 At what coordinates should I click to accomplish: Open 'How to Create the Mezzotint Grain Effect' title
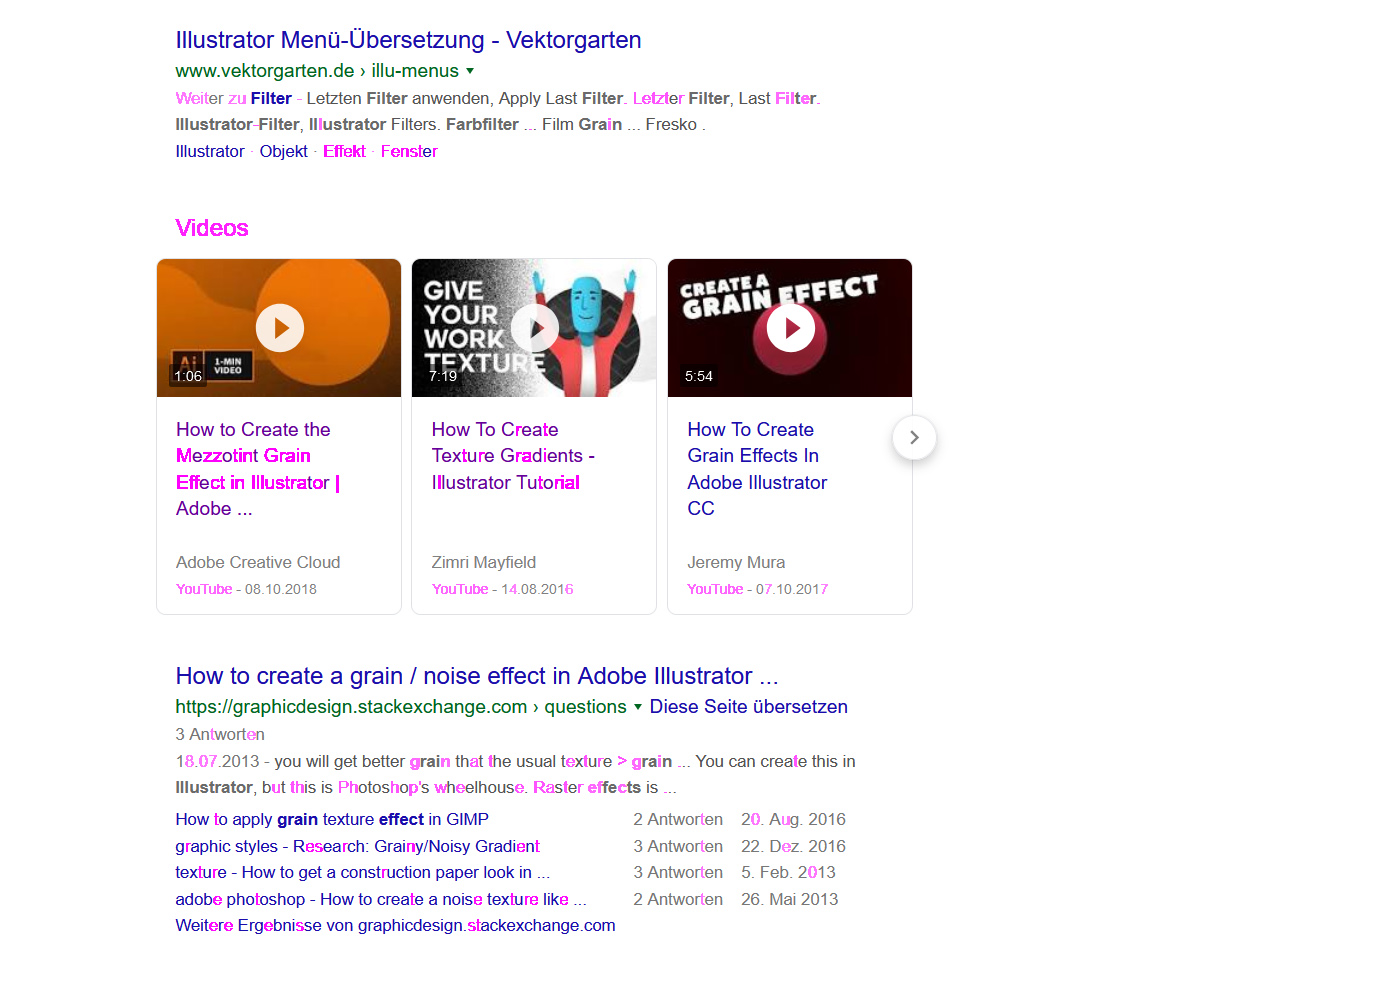tap(258, 469)
